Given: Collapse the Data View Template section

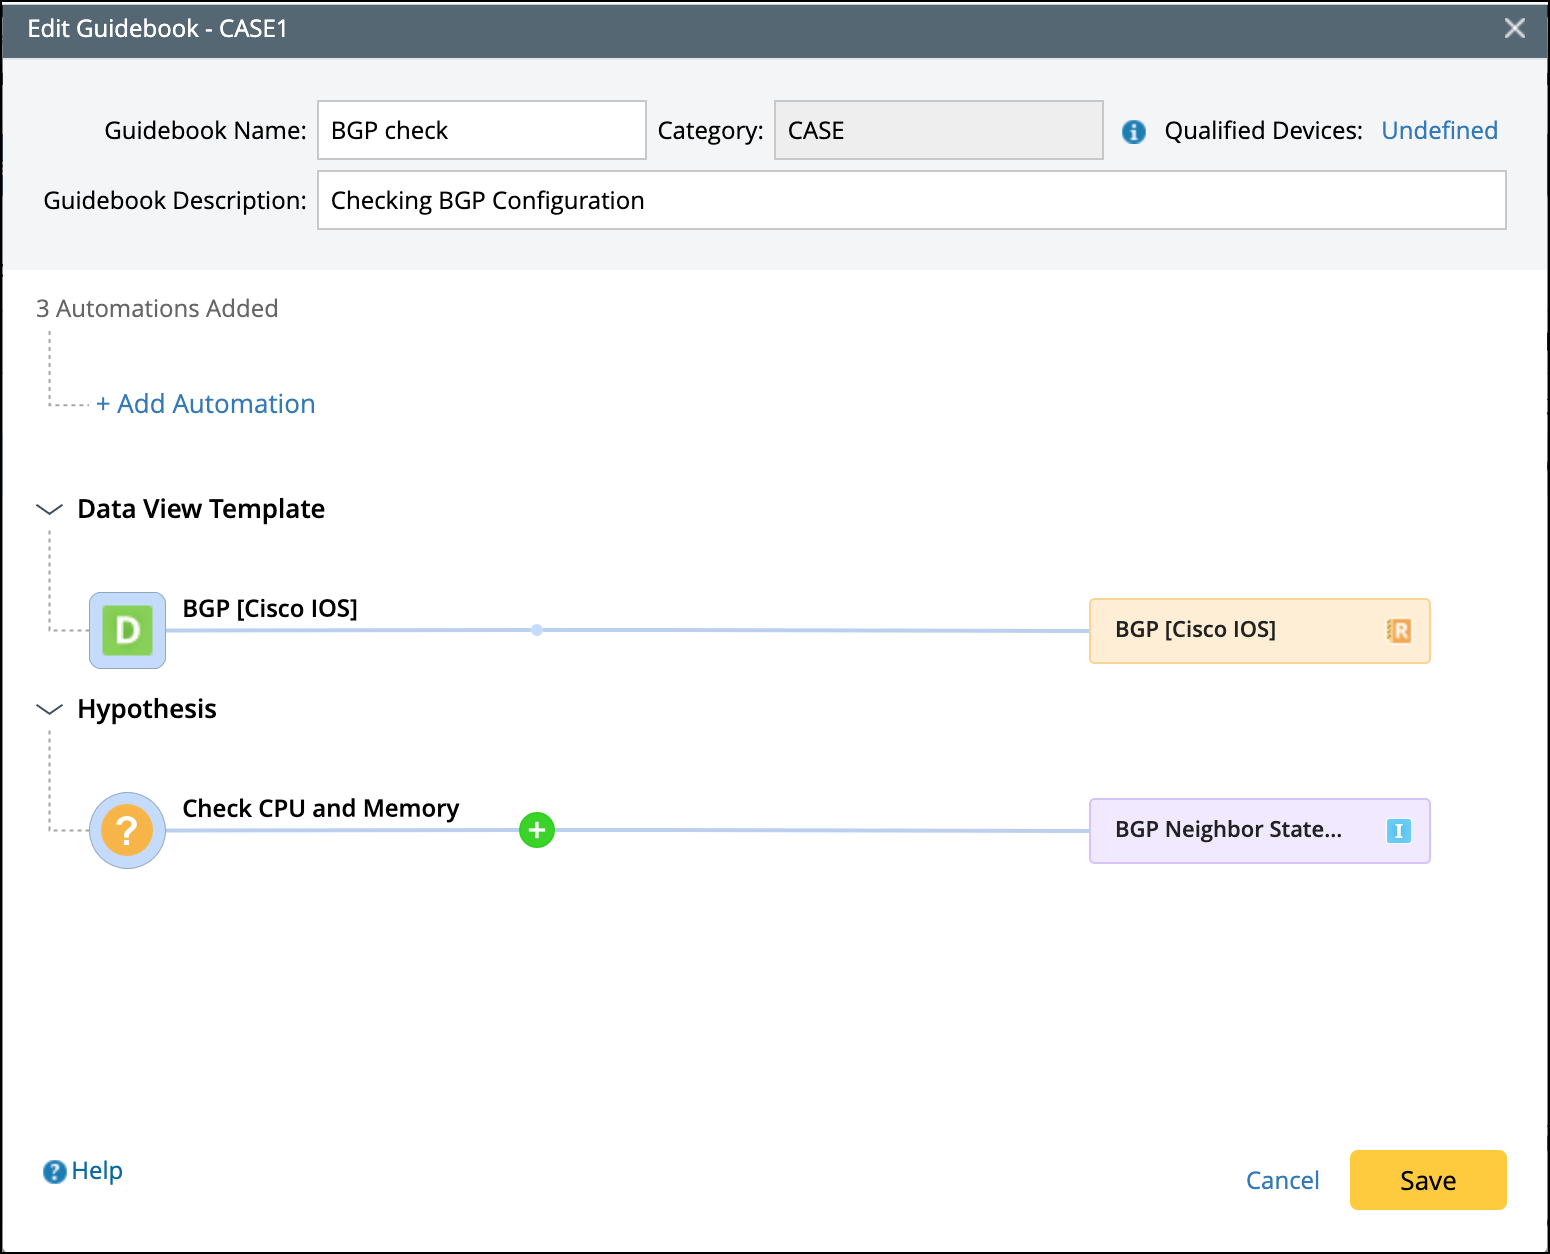Looking at the screenshot, I should (x=49, y=509).
